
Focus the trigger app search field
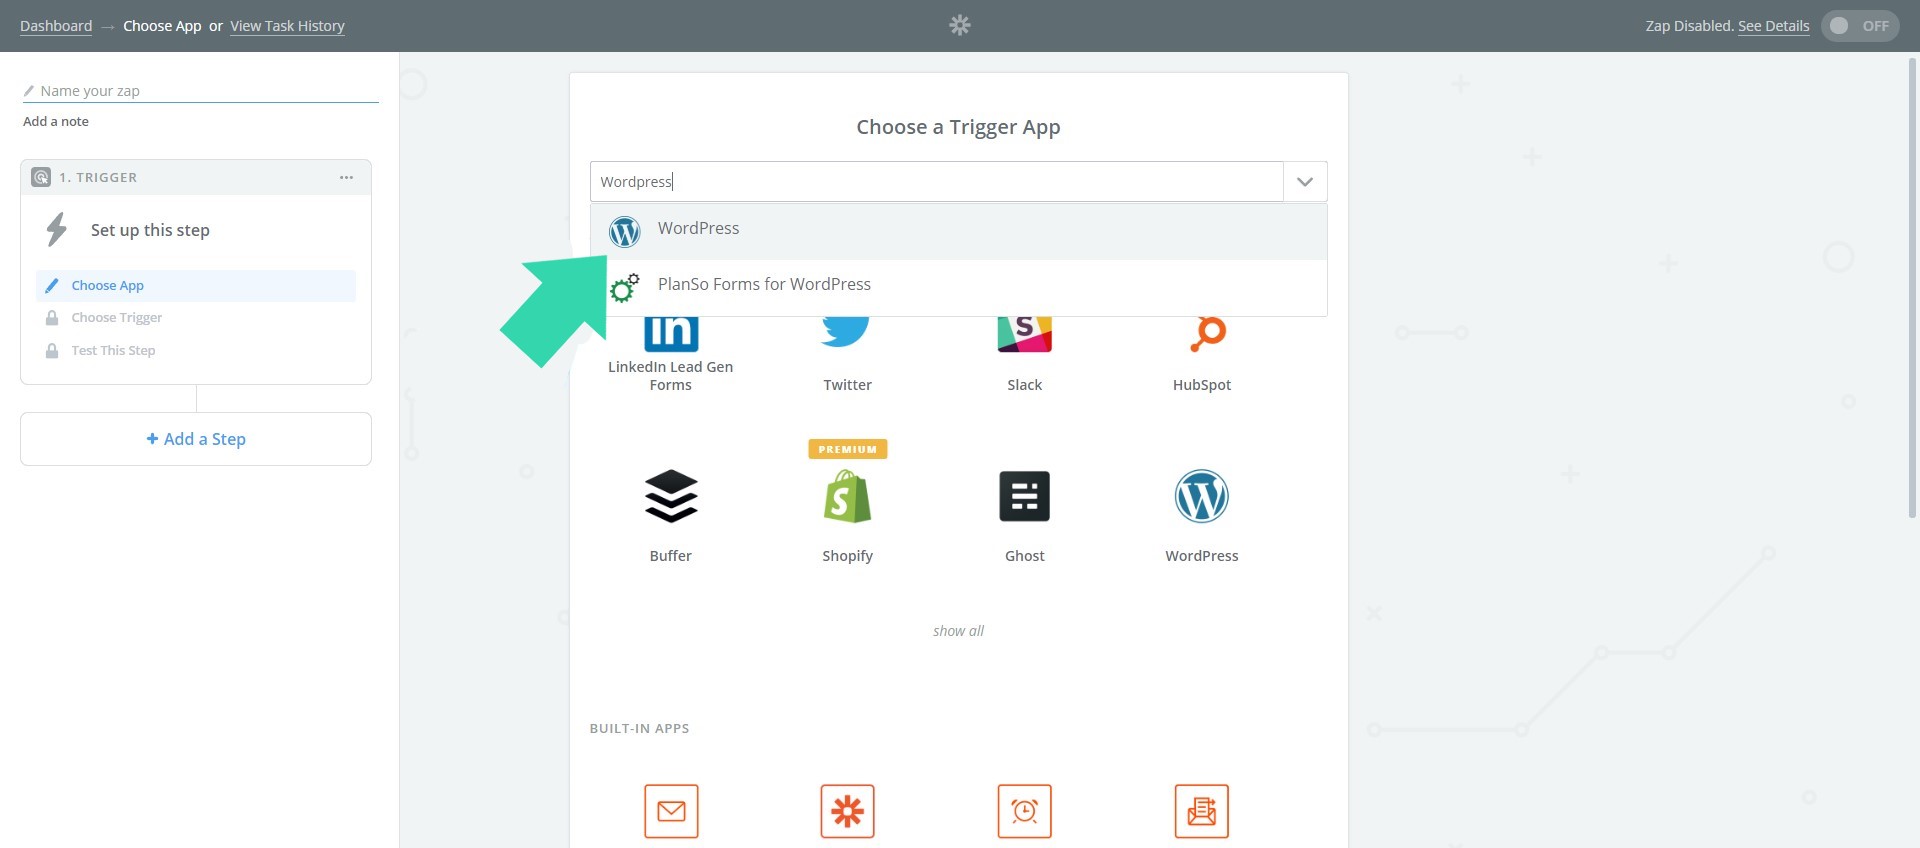937,182
